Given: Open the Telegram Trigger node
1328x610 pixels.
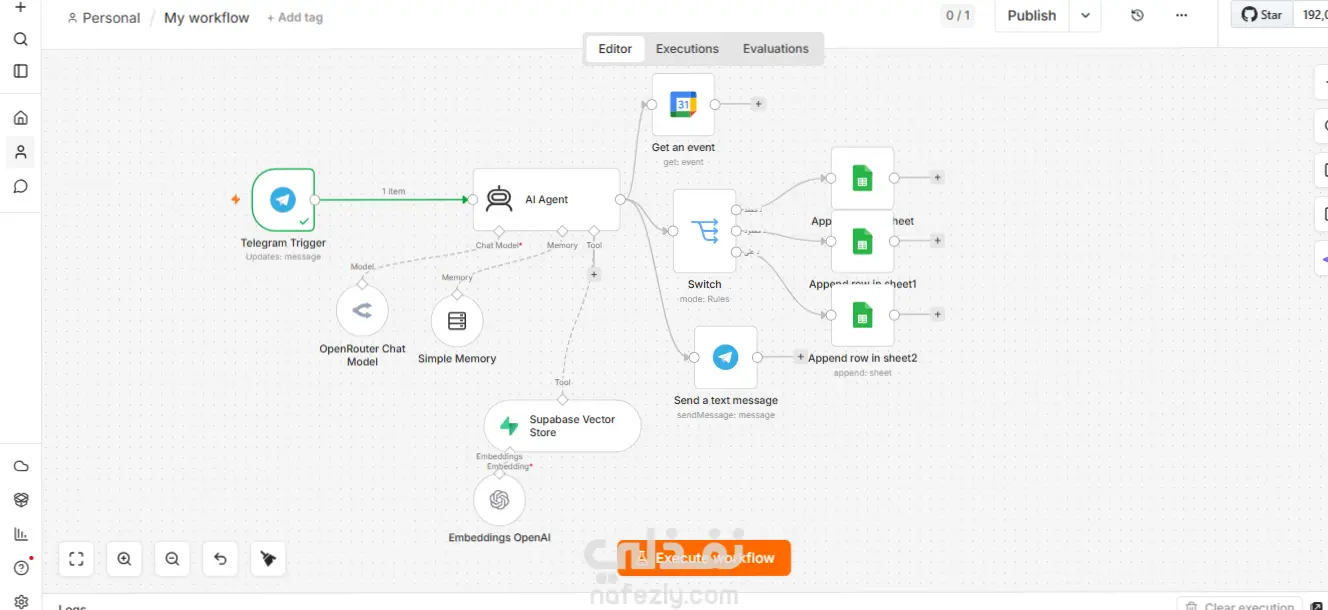Looking at the screenshot, I should pos(283,200).
